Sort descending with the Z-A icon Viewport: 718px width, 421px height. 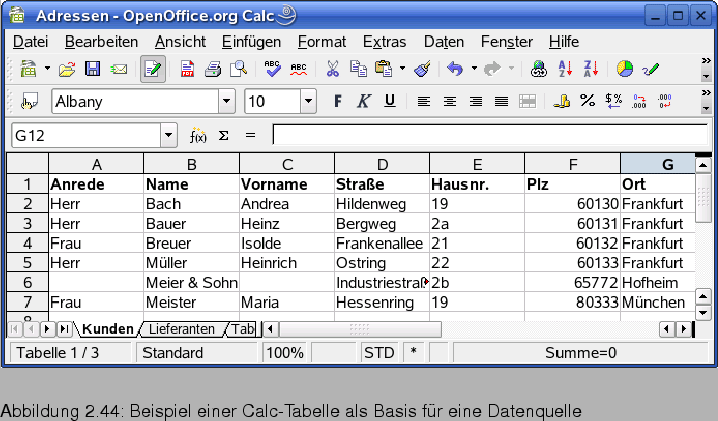(591, 69)
